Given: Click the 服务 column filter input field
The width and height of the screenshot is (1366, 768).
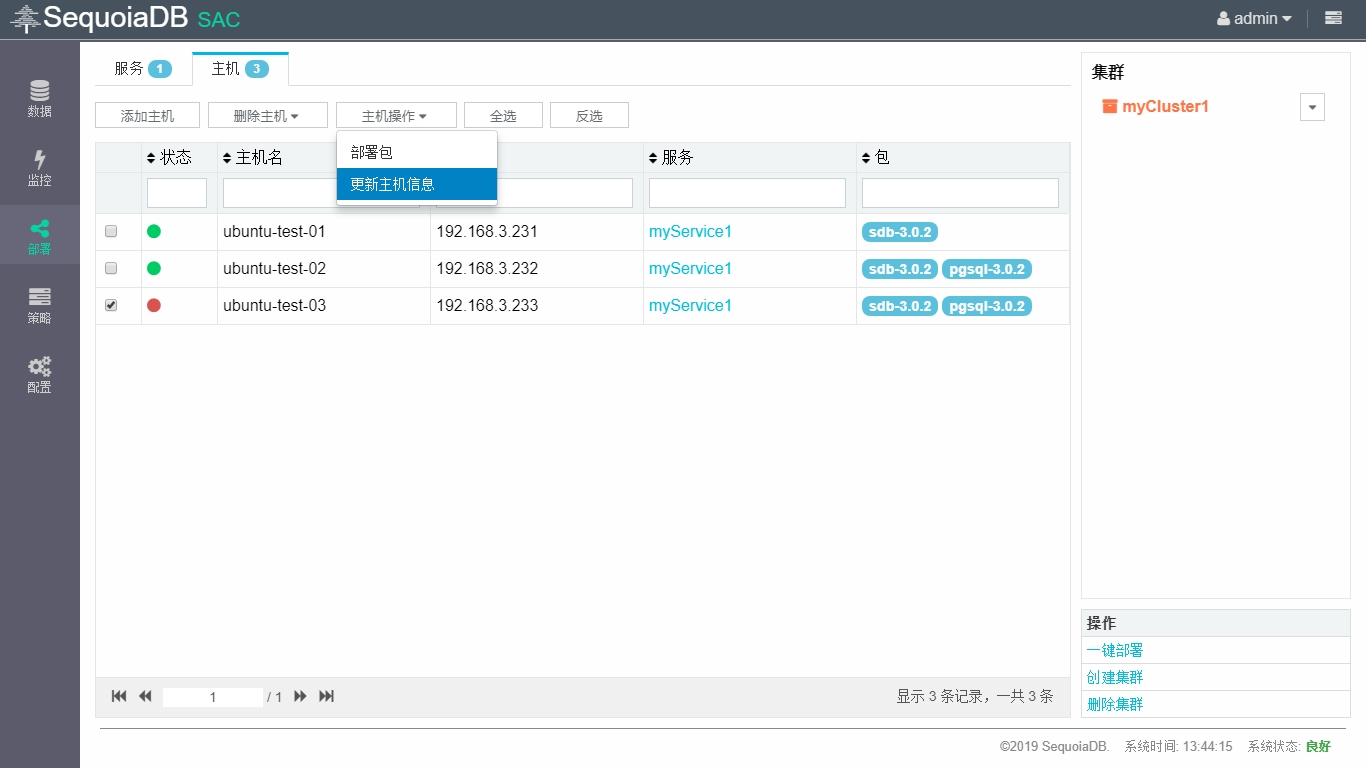Looking at the screenshot, I should pyautogui.click(x=747, y=193).
